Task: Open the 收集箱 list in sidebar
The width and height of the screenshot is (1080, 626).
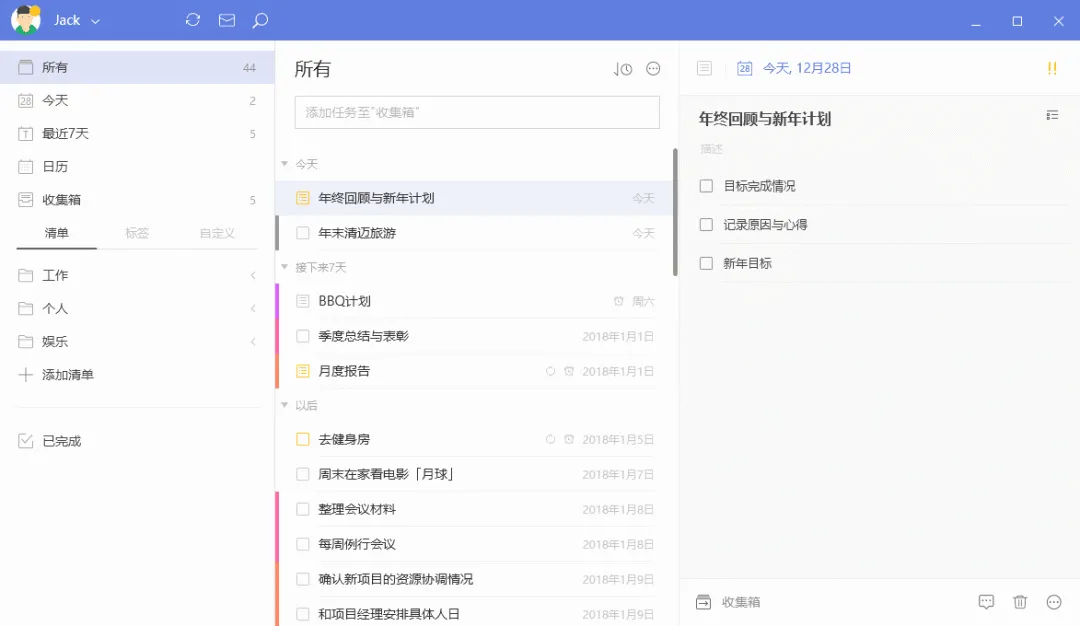Action: (137, 200)
